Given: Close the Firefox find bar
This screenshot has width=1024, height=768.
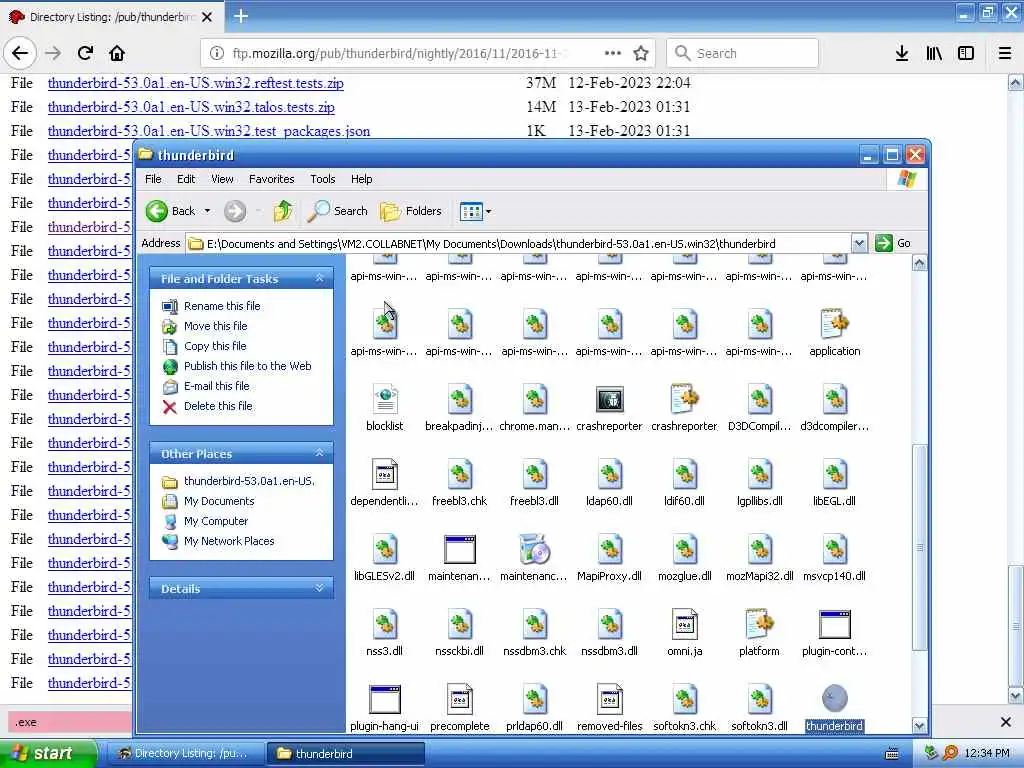Looking at the screenshot, I should (x=1006, y=722).
